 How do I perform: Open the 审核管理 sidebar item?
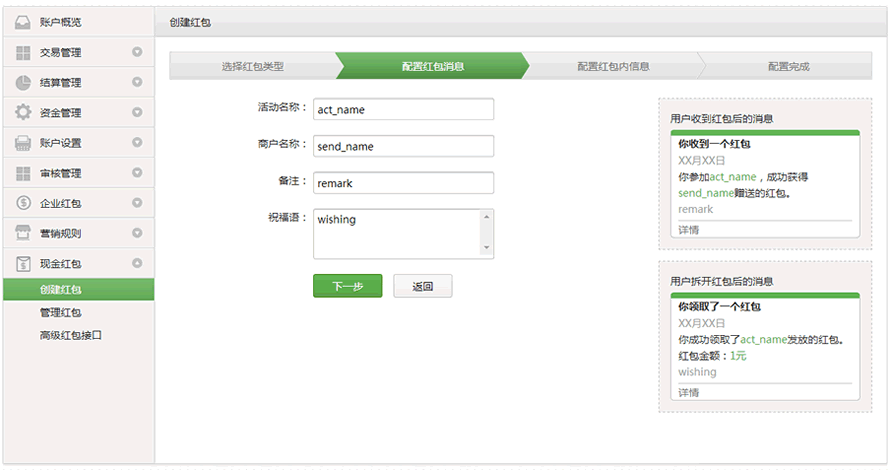click(x=78, y=173)
